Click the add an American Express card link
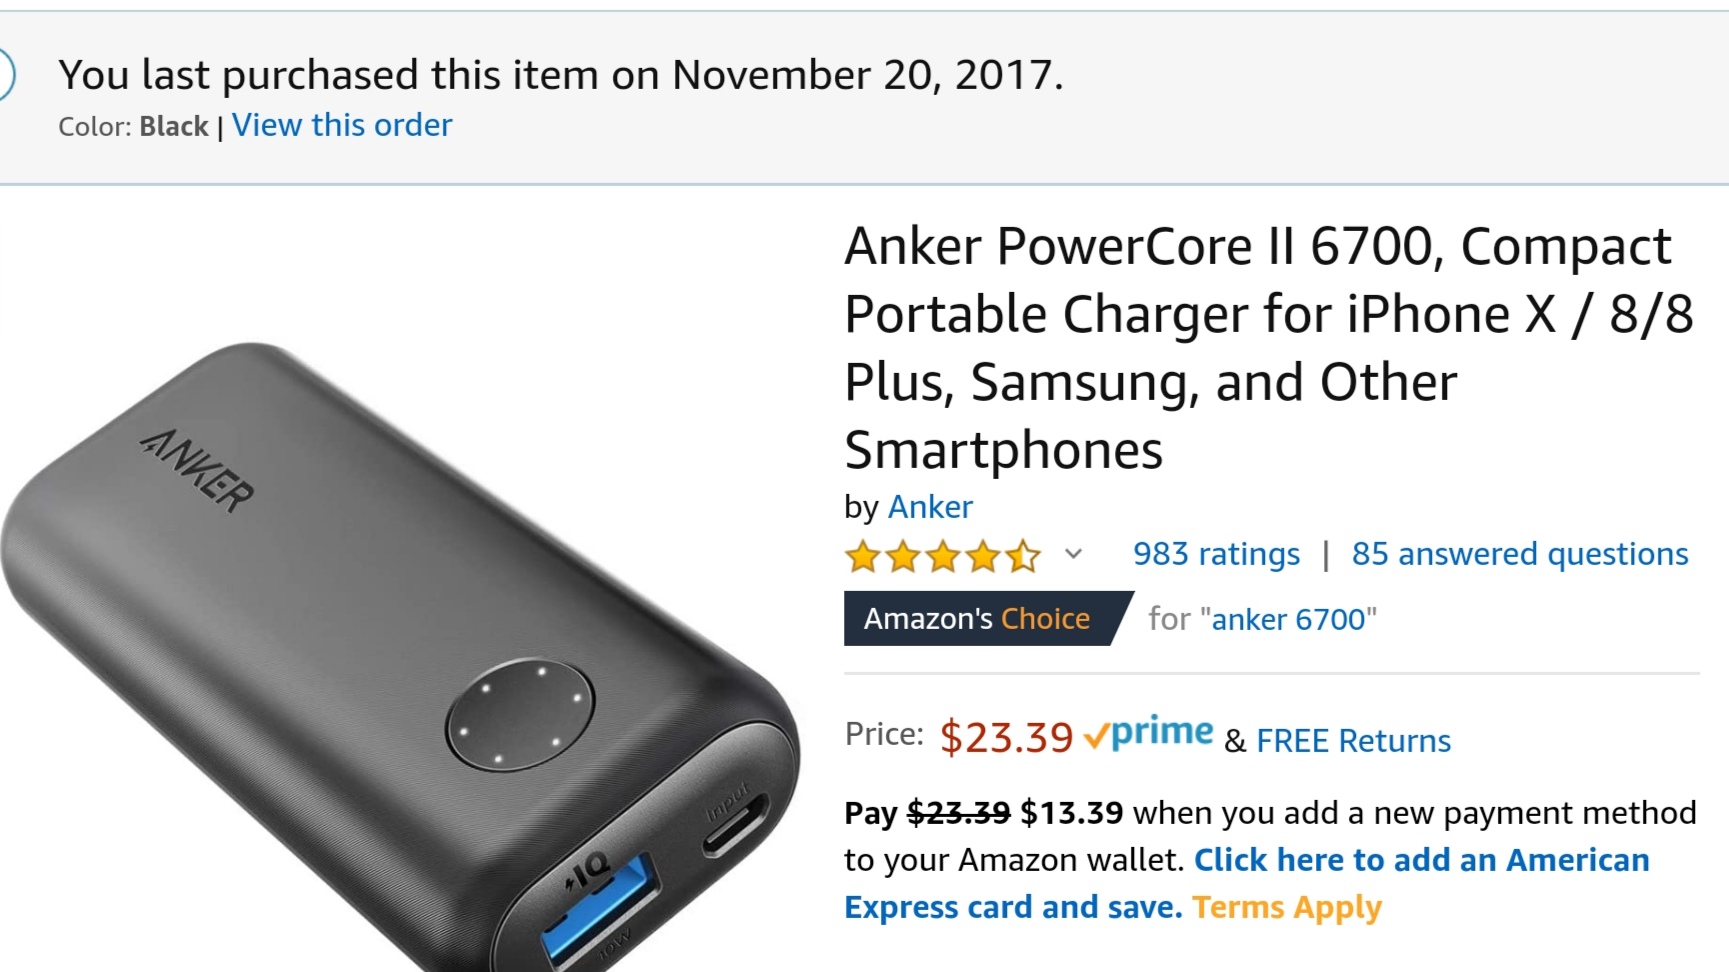The height and width of the screenshot is (972, 1729). (x=1247, y=883)
